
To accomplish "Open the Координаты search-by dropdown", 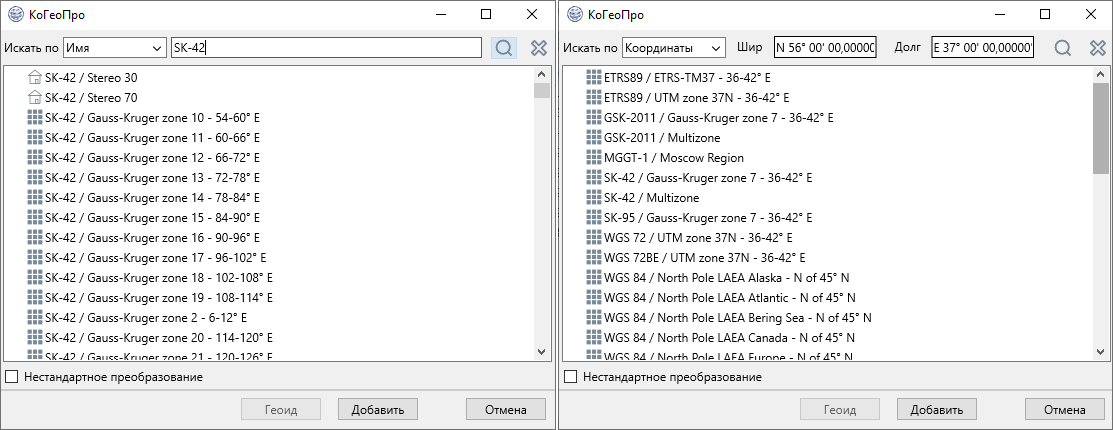I will [674, 48].
